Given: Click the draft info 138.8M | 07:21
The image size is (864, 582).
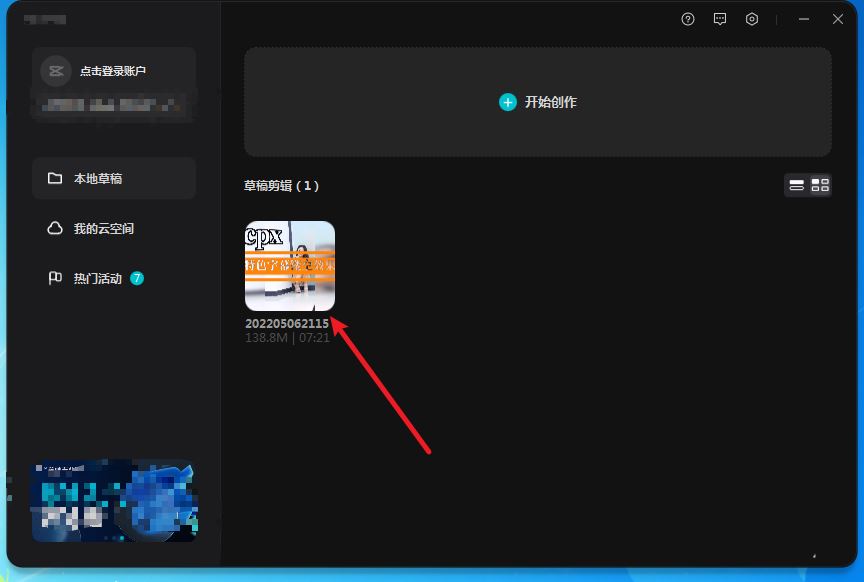Looking at the screenshot, I should click(x=286, y=339).
